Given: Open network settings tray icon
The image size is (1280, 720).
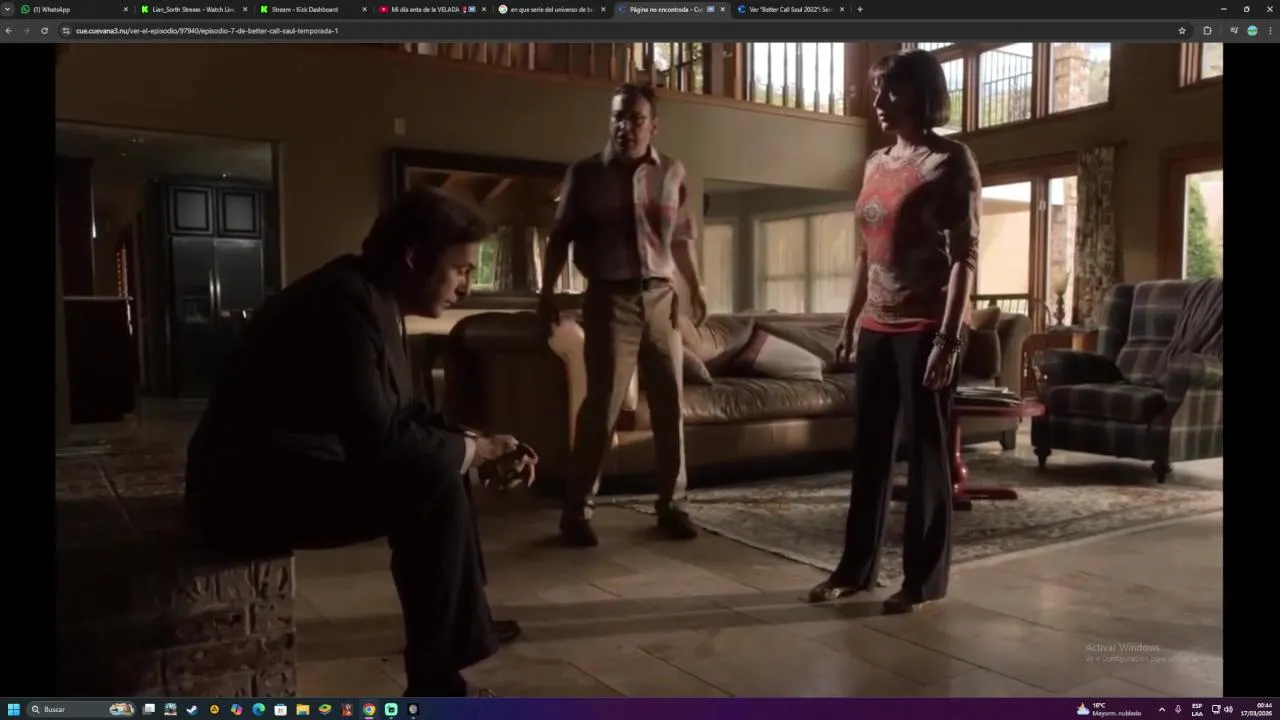Looking at the screenshot, I should pos(1216,709).
